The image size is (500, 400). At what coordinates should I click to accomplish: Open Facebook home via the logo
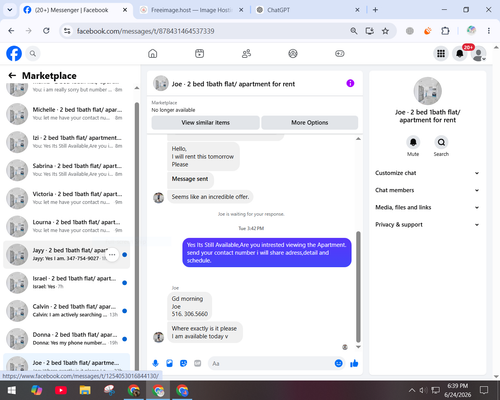[x=14, y=53]
